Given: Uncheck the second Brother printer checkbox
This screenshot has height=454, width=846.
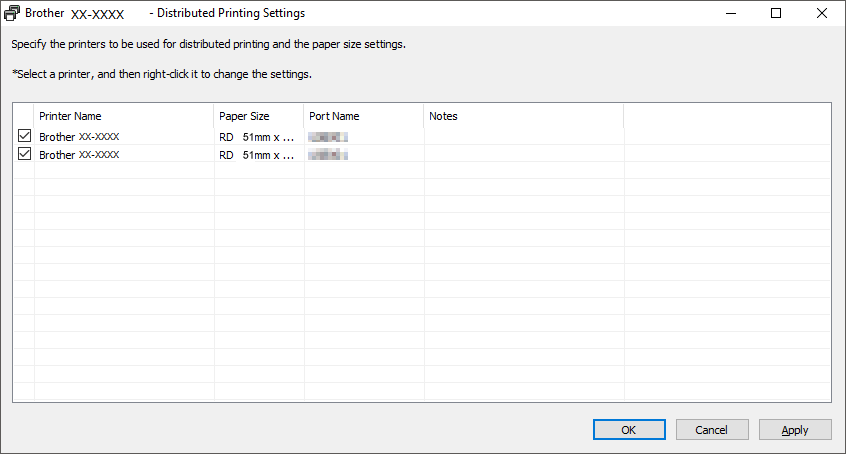Looking at the screenshot, I should (24, 154).
